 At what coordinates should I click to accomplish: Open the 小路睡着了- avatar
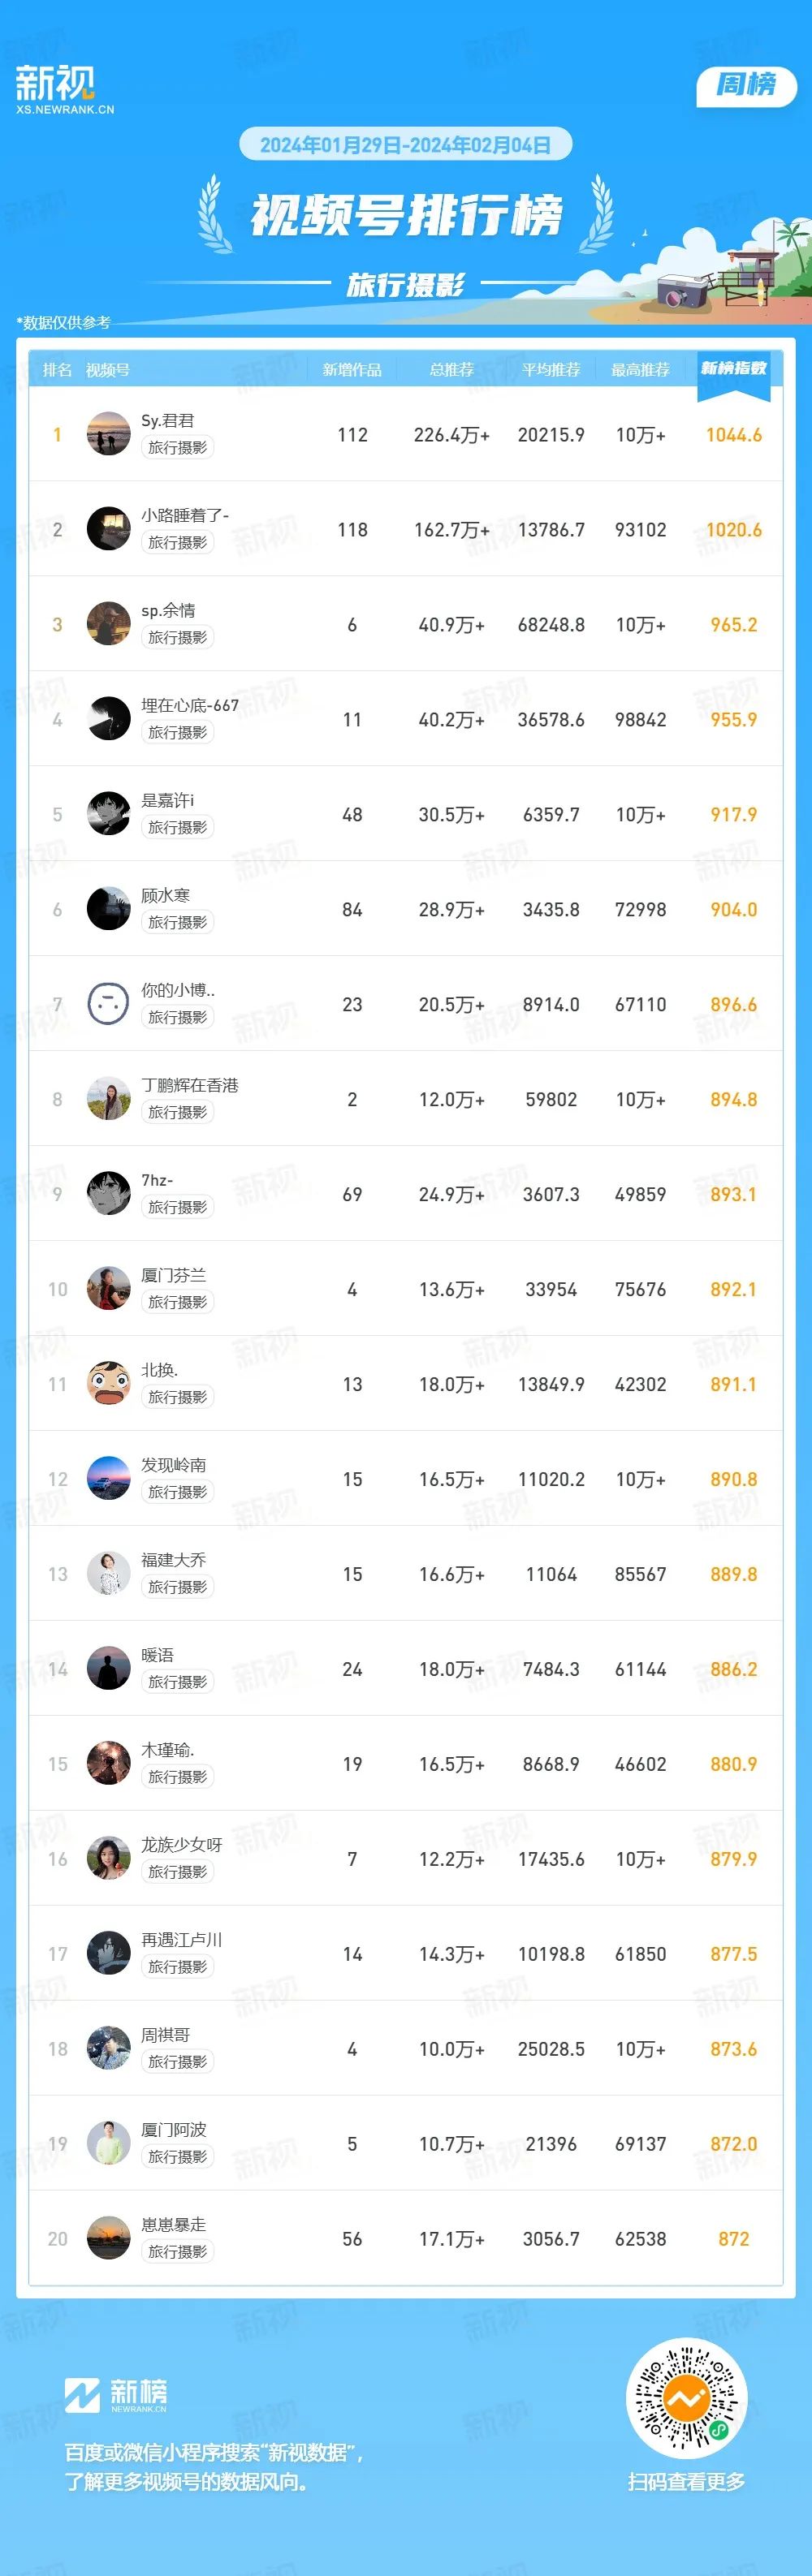109,529
